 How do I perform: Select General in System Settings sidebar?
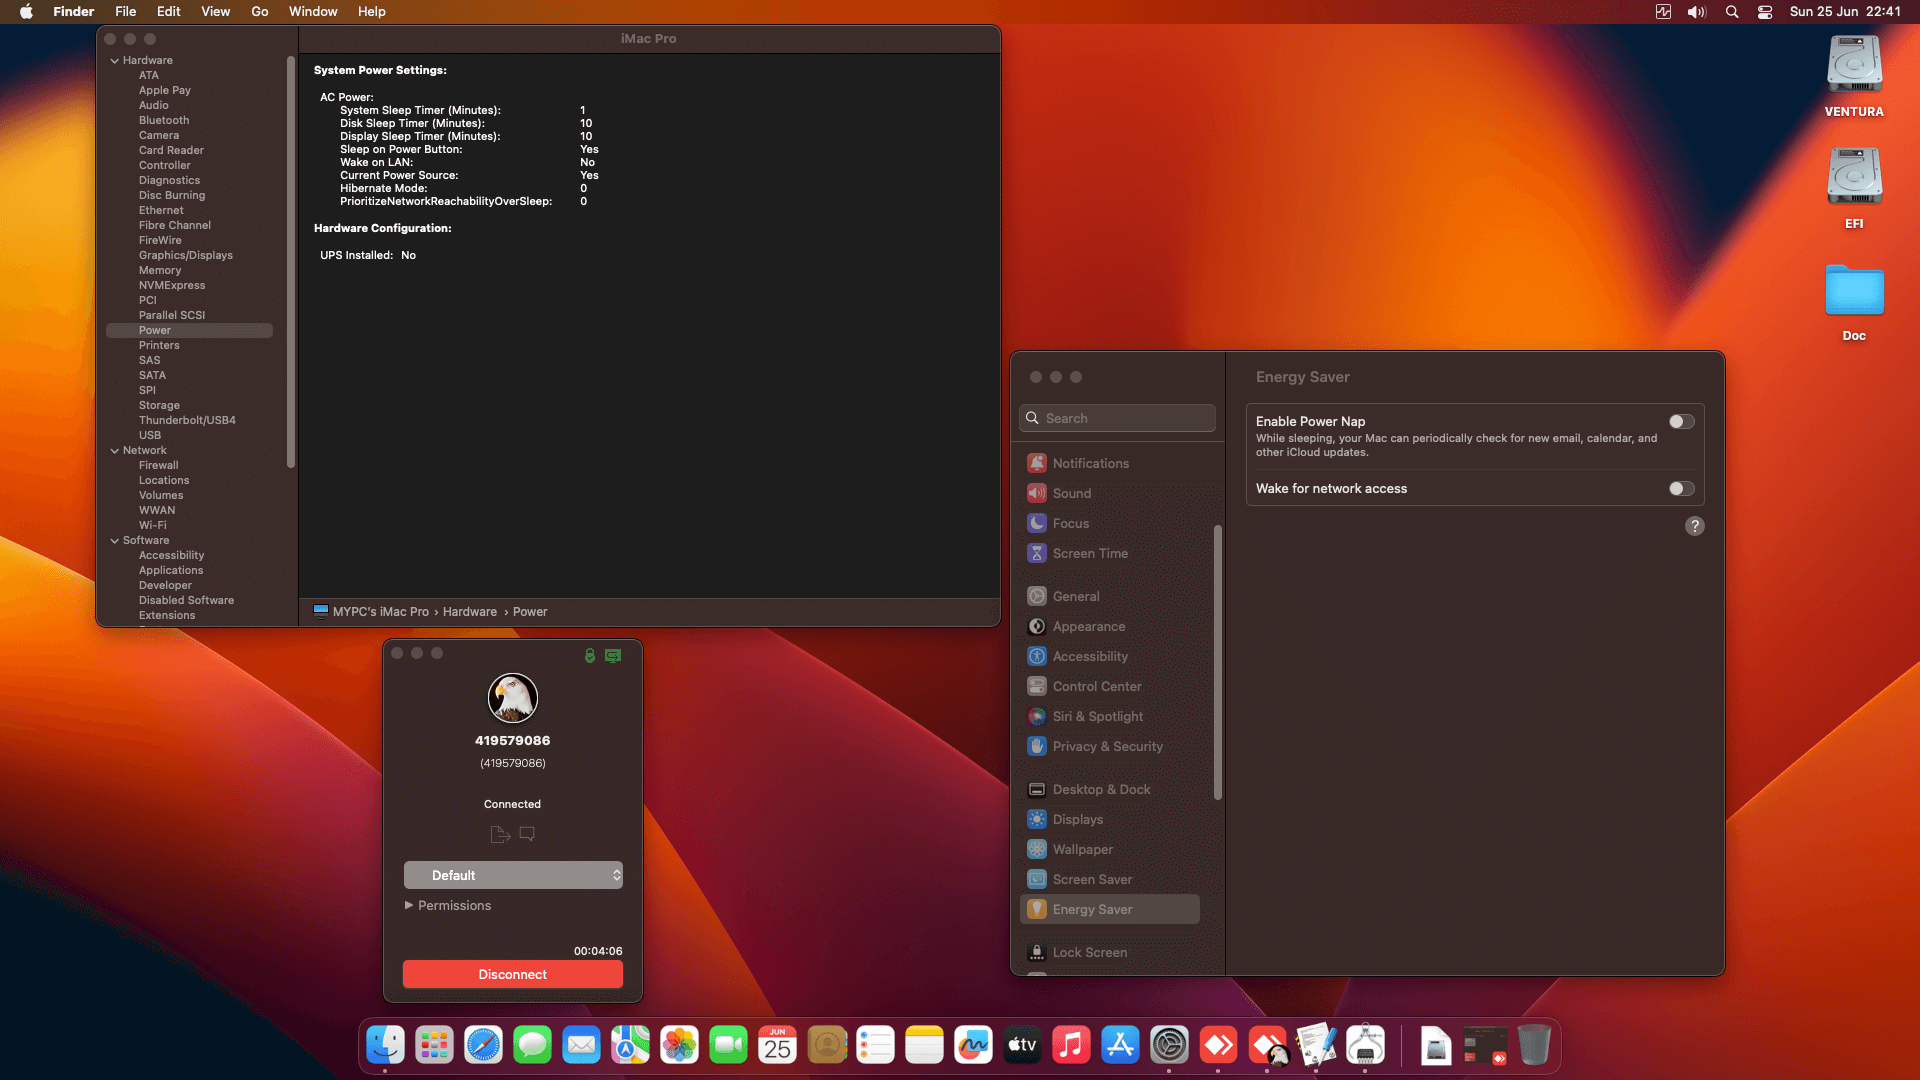1112,596
